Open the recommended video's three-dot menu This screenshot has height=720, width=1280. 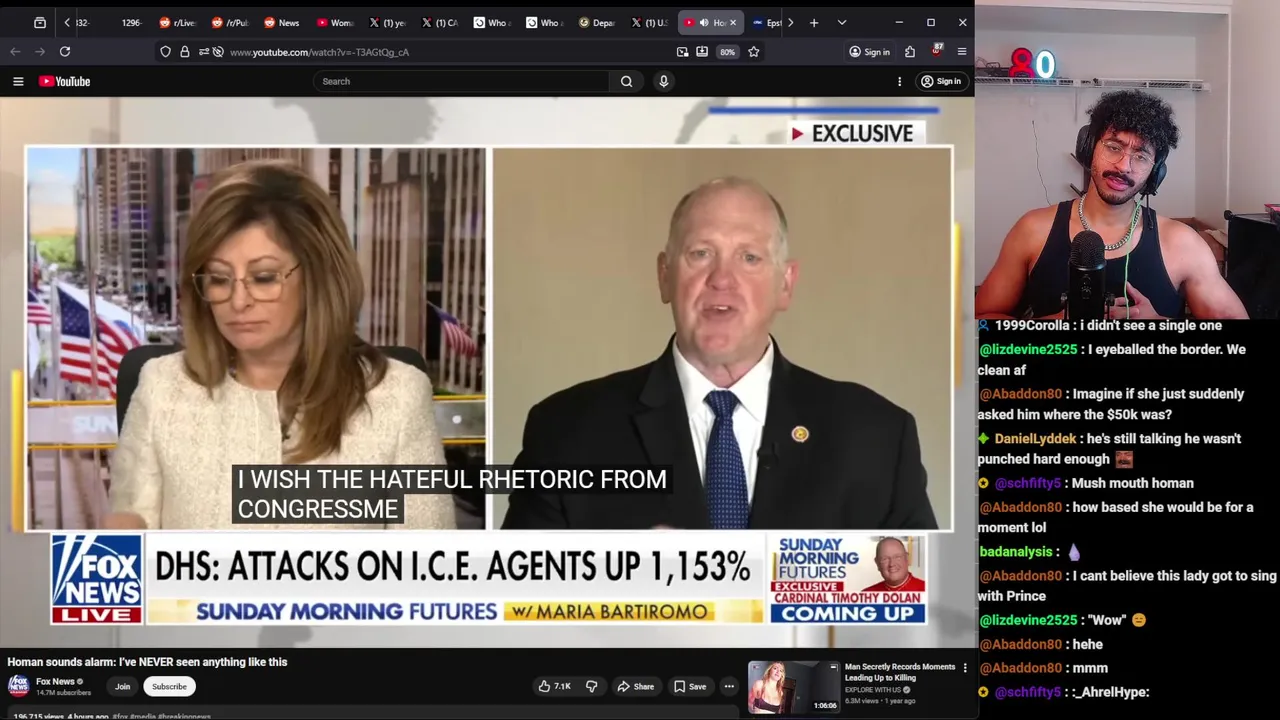pos(965,667)
